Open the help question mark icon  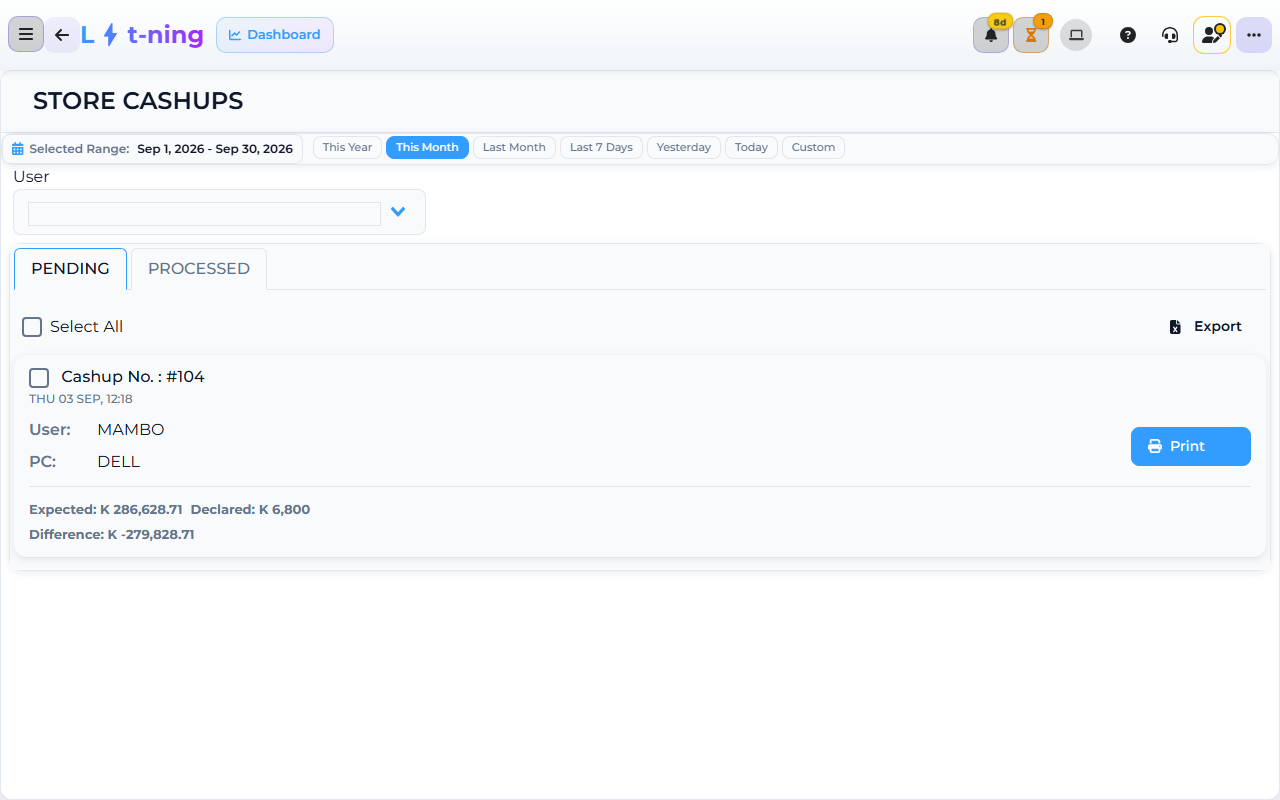(1128, 35)
